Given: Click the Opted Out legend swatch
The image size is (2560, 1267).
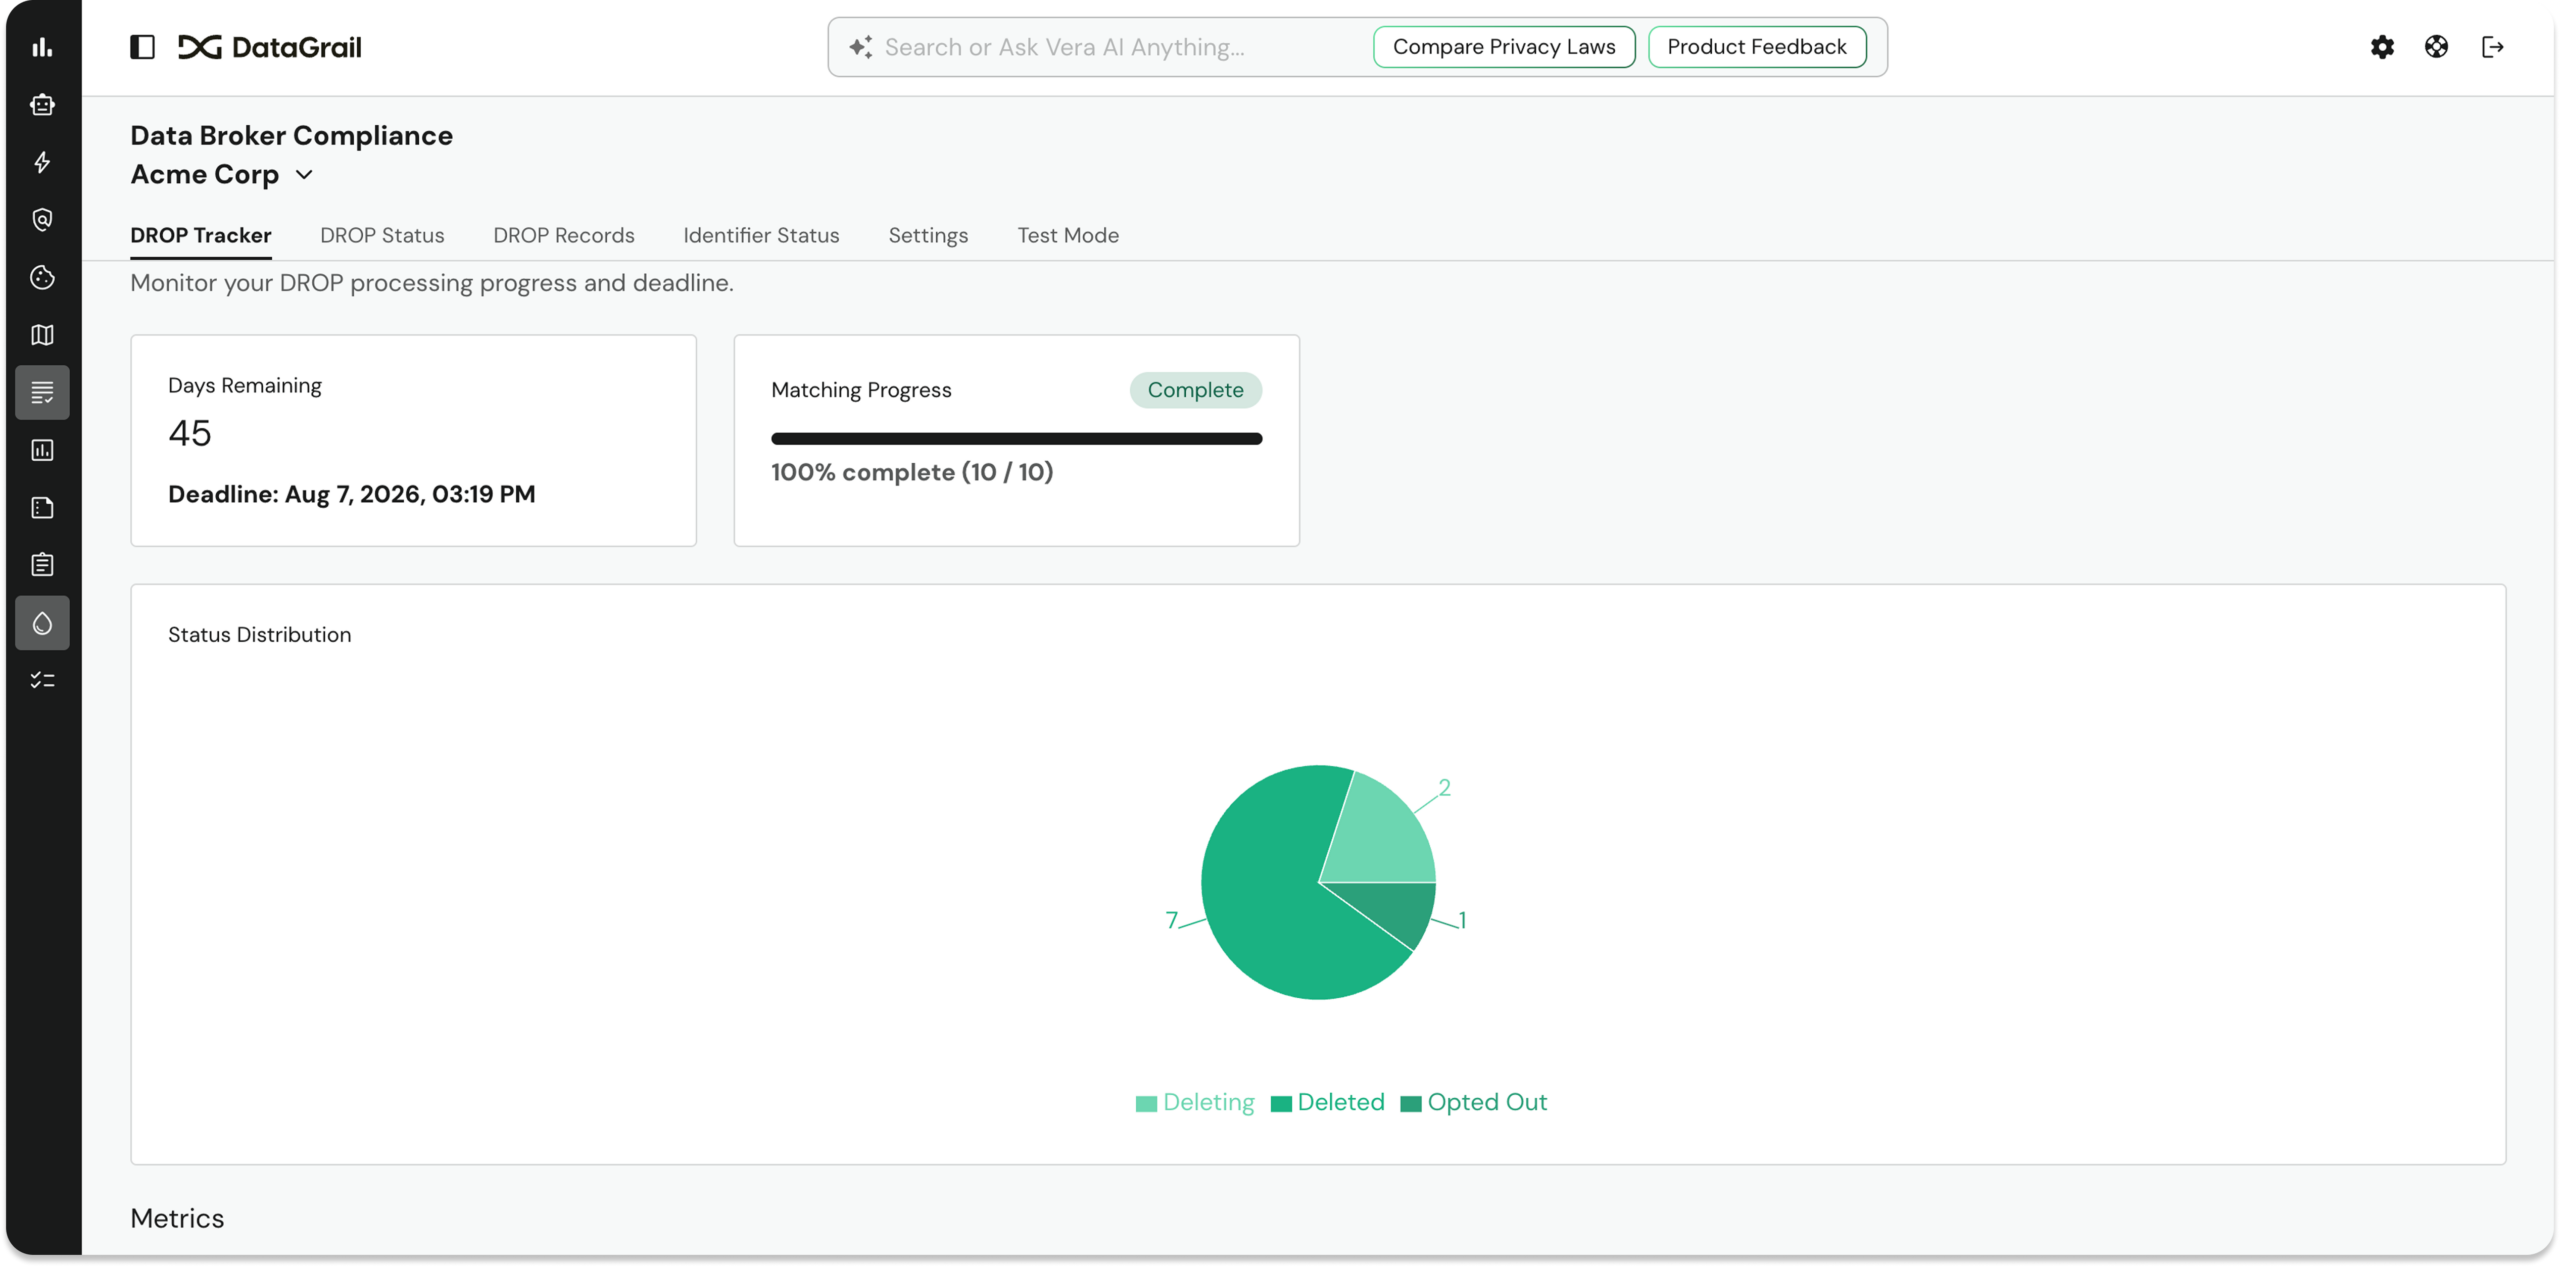Looking at the screenshot, I should (x=1411, y=1103).
